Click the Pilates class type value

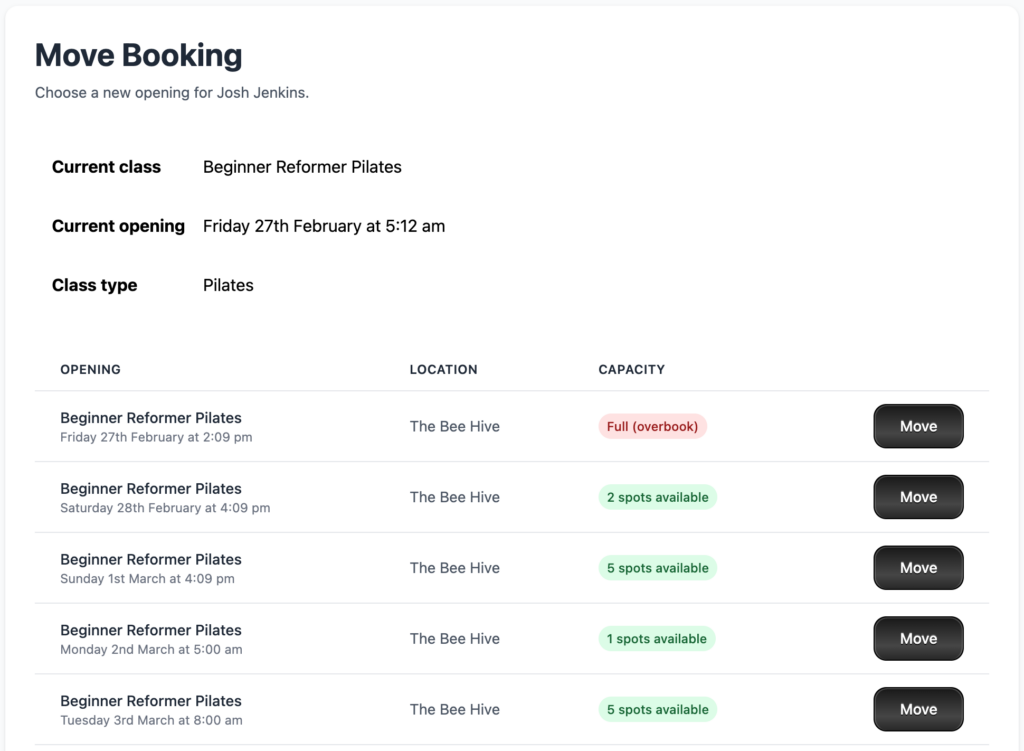click(228, 285)
